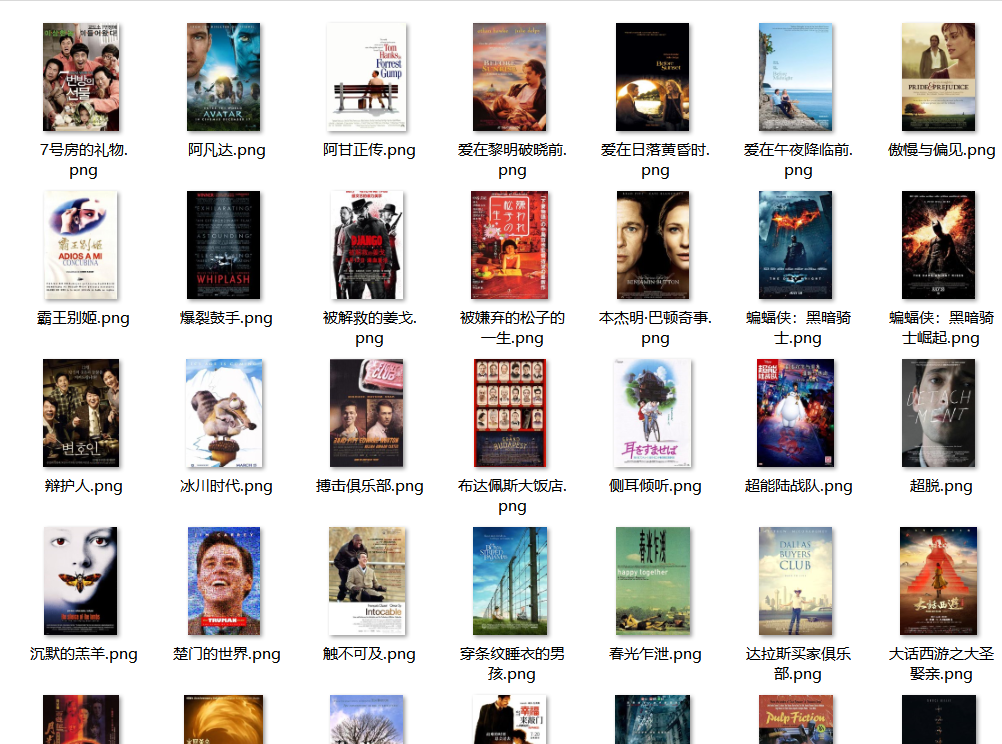This screenshot has height=744, width=1002.
Task: Click the 冰川时代.png file name
Action: point(226,486)
